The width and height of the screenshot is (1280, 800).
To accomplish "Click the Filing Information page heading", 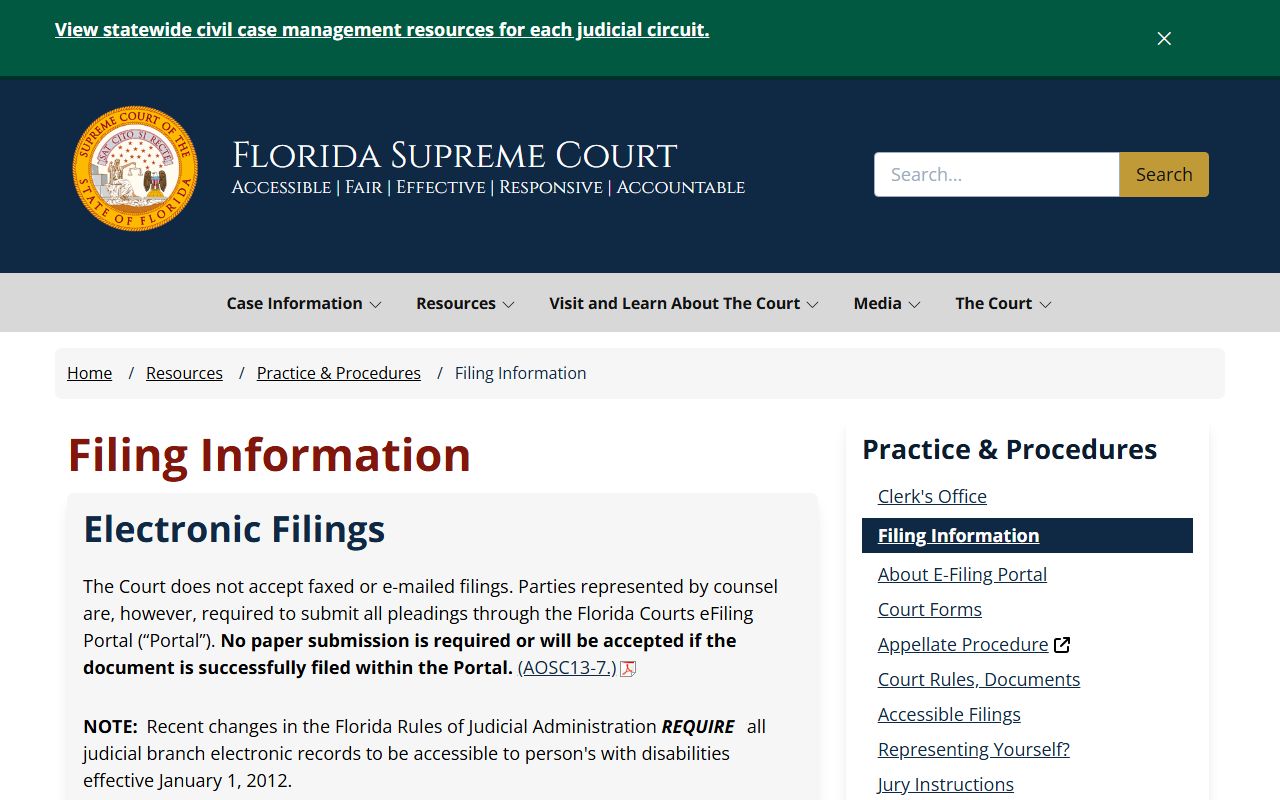I will 269,454.
